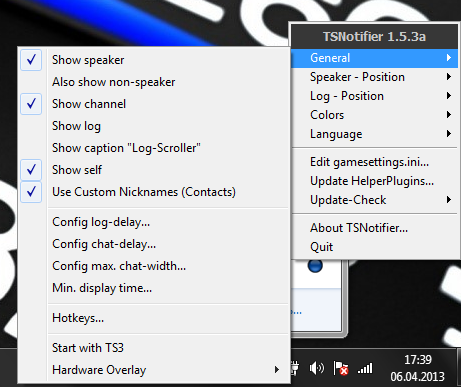Enable Also show non-speaker option
The height and width of the screenshot is (387, 461).
(x=153, y=82)
